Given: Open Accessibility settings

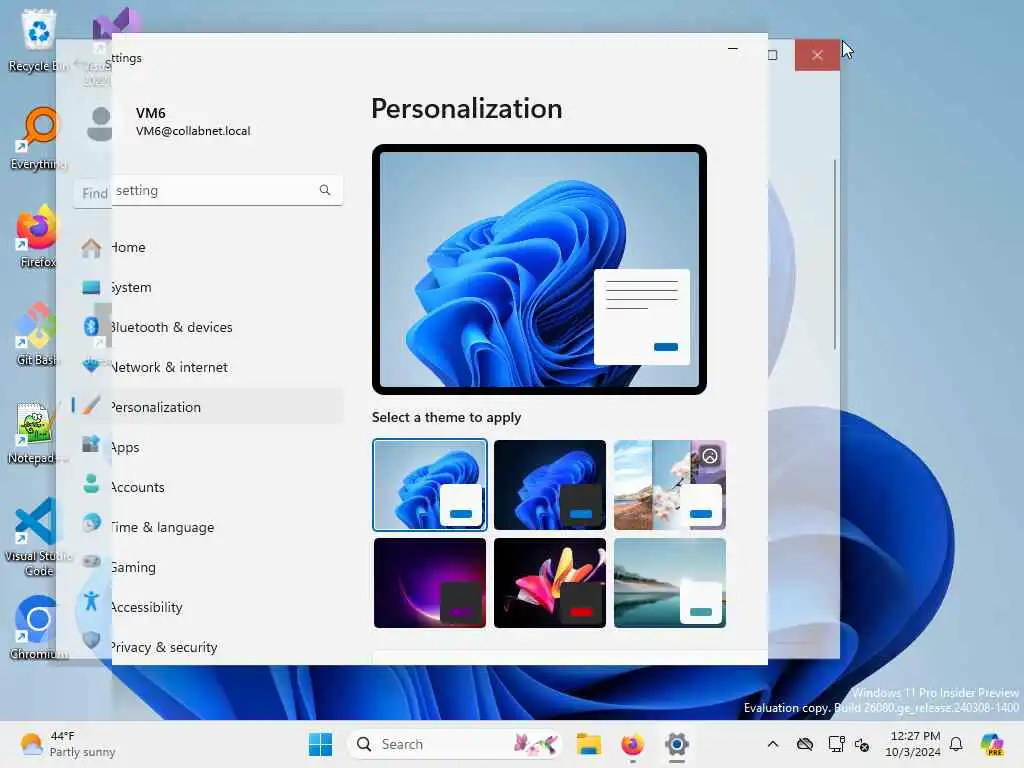Looking at the screenshot, I should click(208, 607).
